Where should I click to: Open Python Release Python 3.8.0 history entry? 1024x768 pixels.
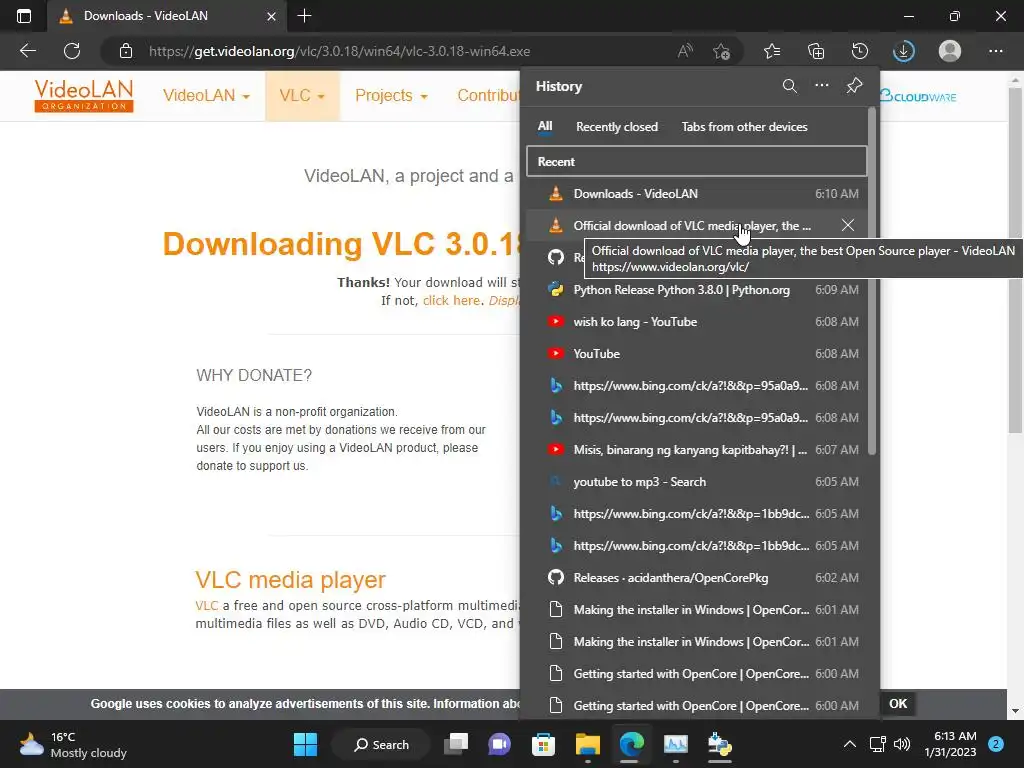[697, 289]
